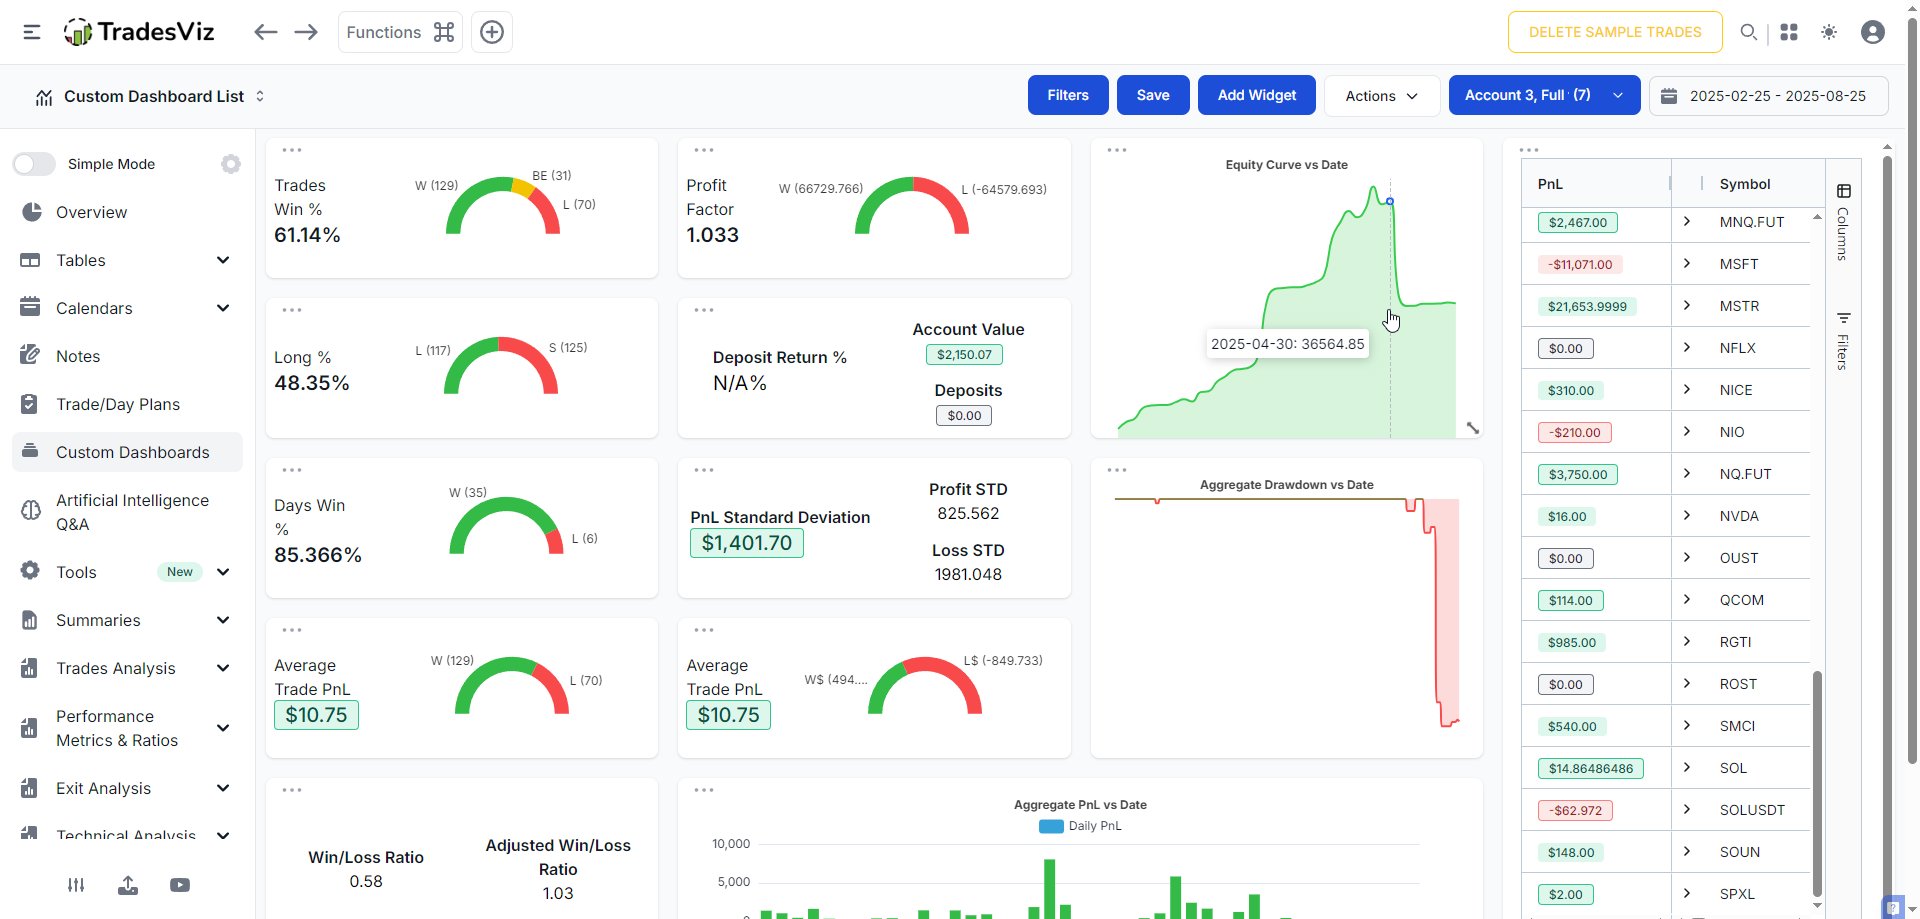Expand the Calendars menu
This screenshot has height=919, width=1920.
(x=127, y=308)
